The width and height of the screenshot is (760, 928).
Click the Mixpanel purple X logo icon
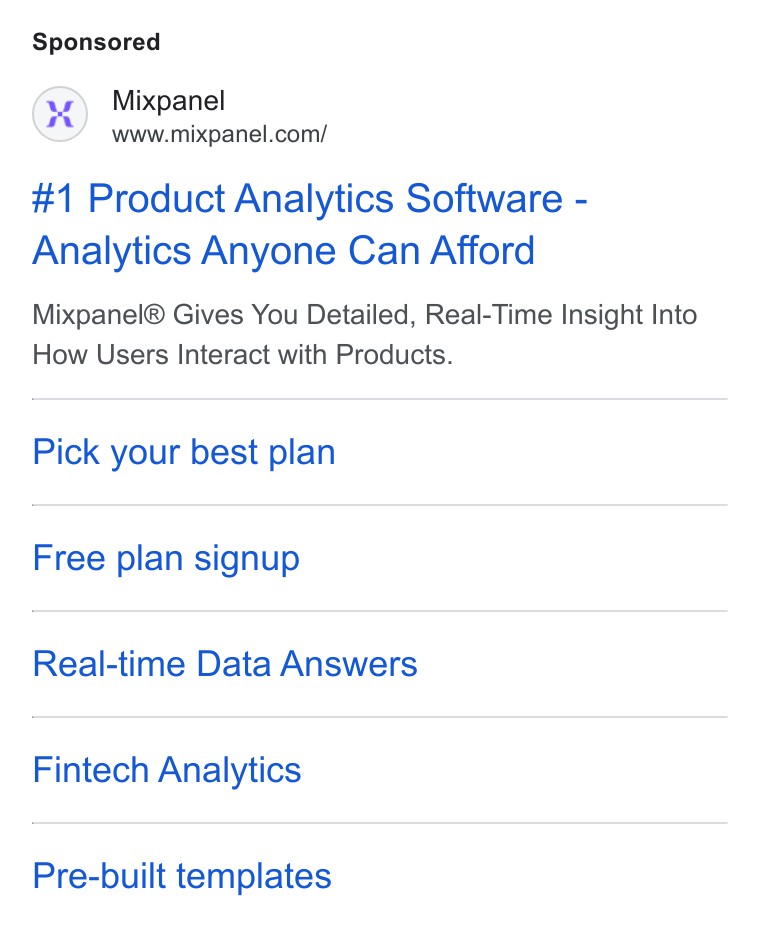60,114
